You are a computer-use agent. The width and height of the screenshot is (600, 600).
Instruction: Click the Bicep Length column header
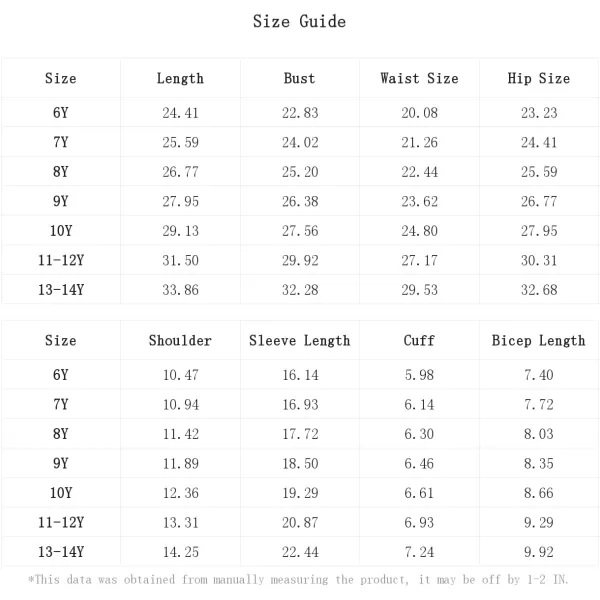[x=539, y=341]
